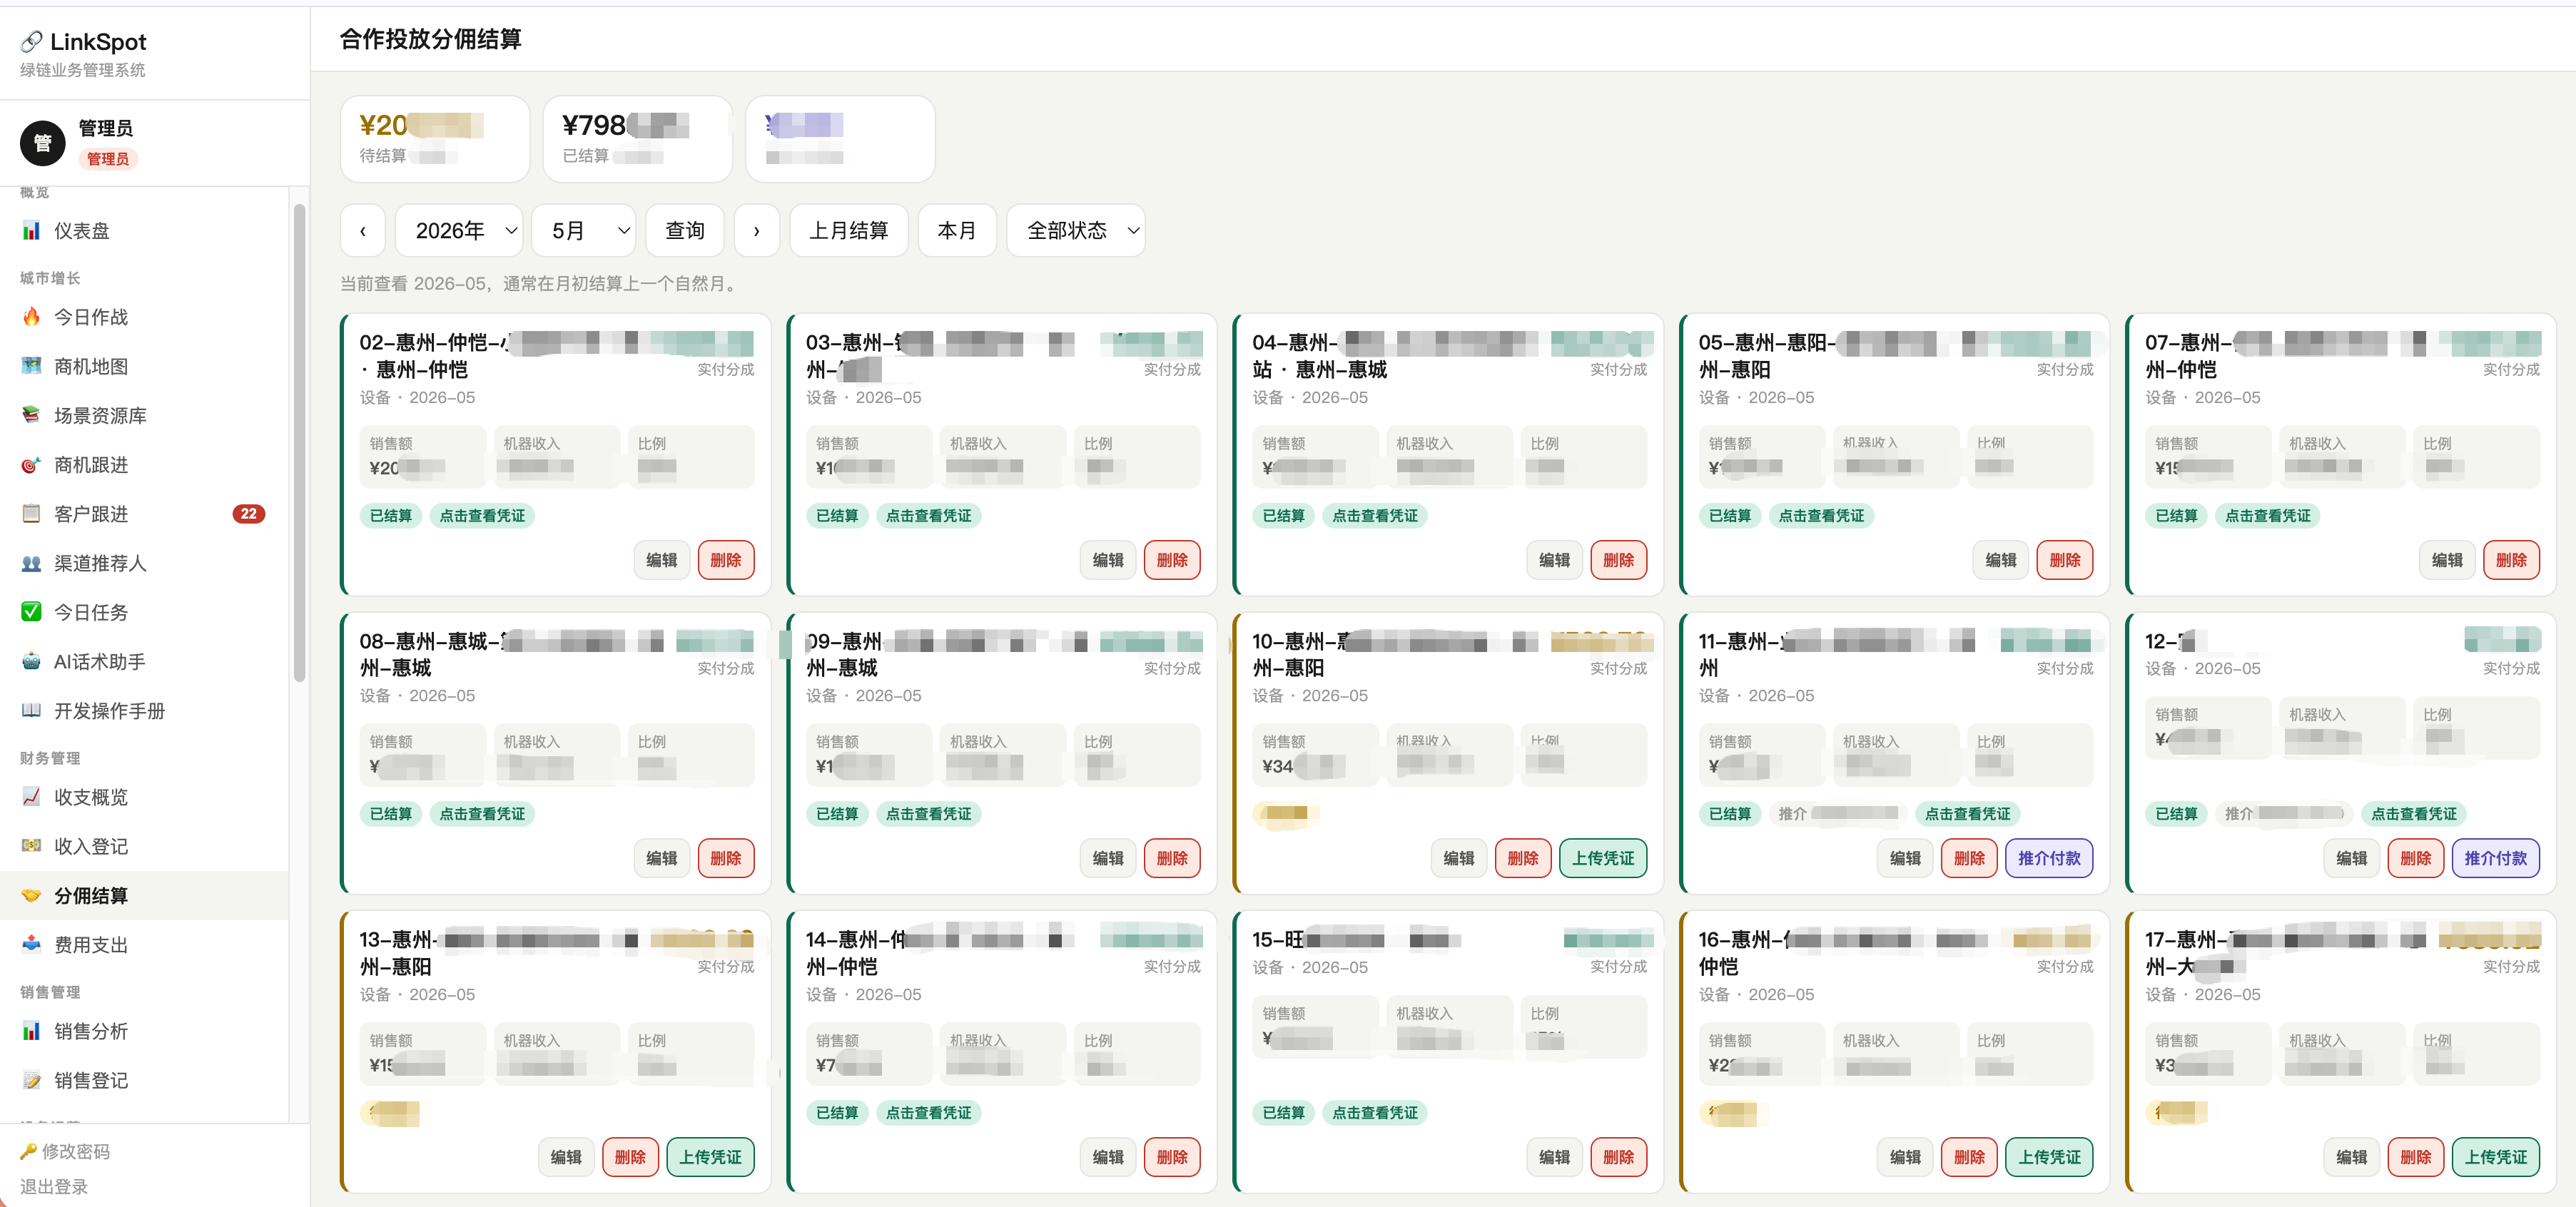2576x1207 pixels.
Task: Click 删除 on the 07-惠州 card
Action: tap(2511, 560)
